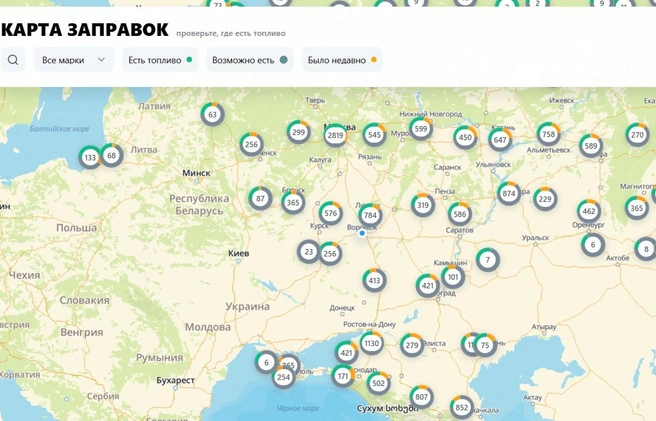Click the cluster marker 229
This screenshot has height=421, width=656.
(545, 199)
